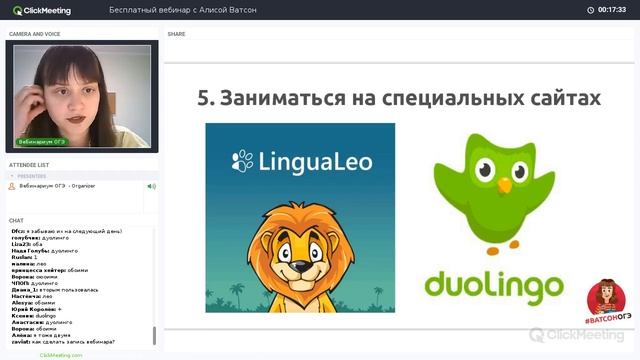The height and width of the screenshot is (360, 640).
Task: Click the 'SHARE' panel heading
Action: click(176, 34)
